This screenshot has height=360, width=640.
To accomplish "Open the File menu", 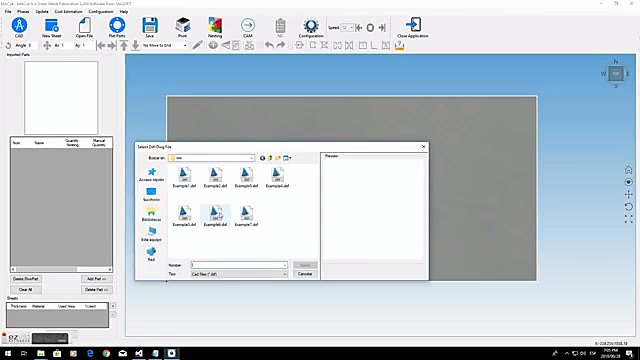I will point(8,11).
